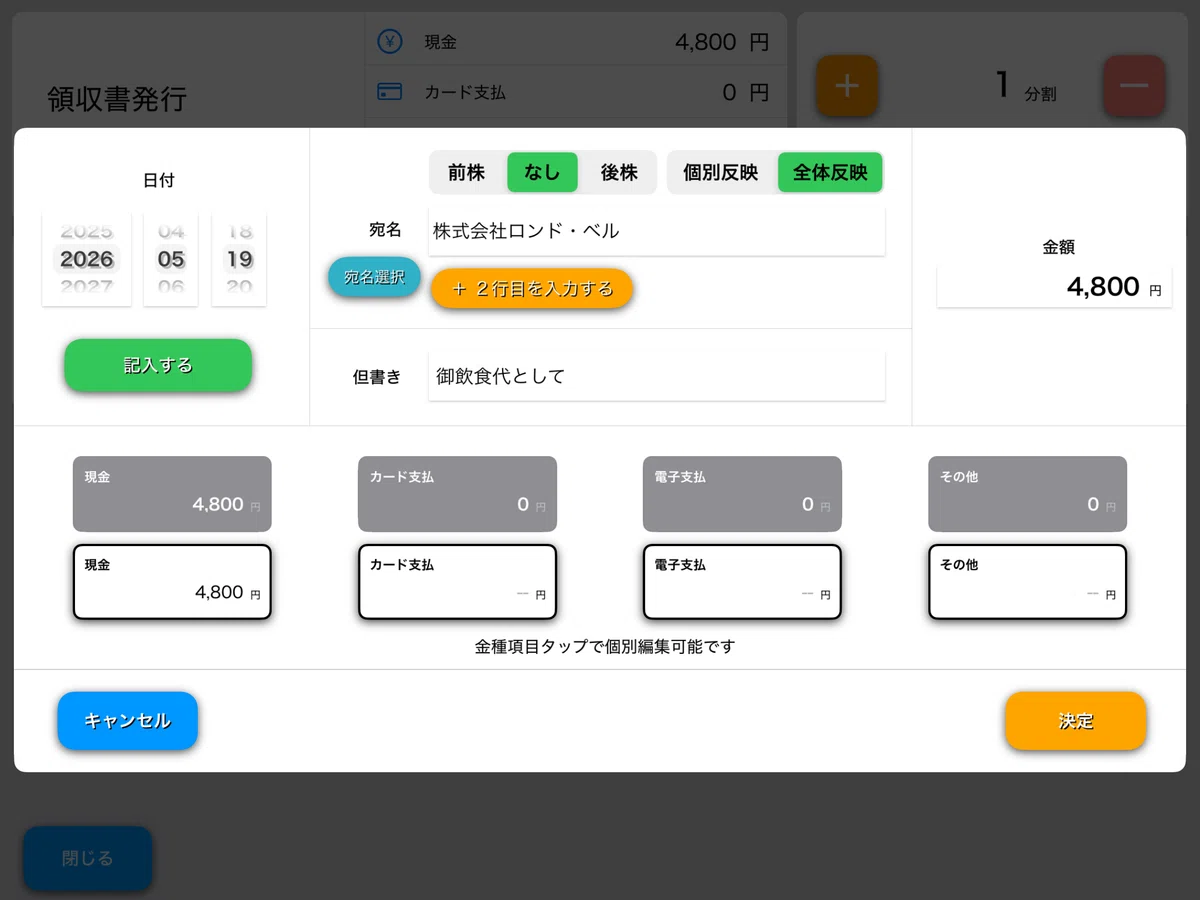The height and width of the screenshot is (900, 1200).
Task: Select previous year 2025 in picker
Action: [x=87, y=231]
